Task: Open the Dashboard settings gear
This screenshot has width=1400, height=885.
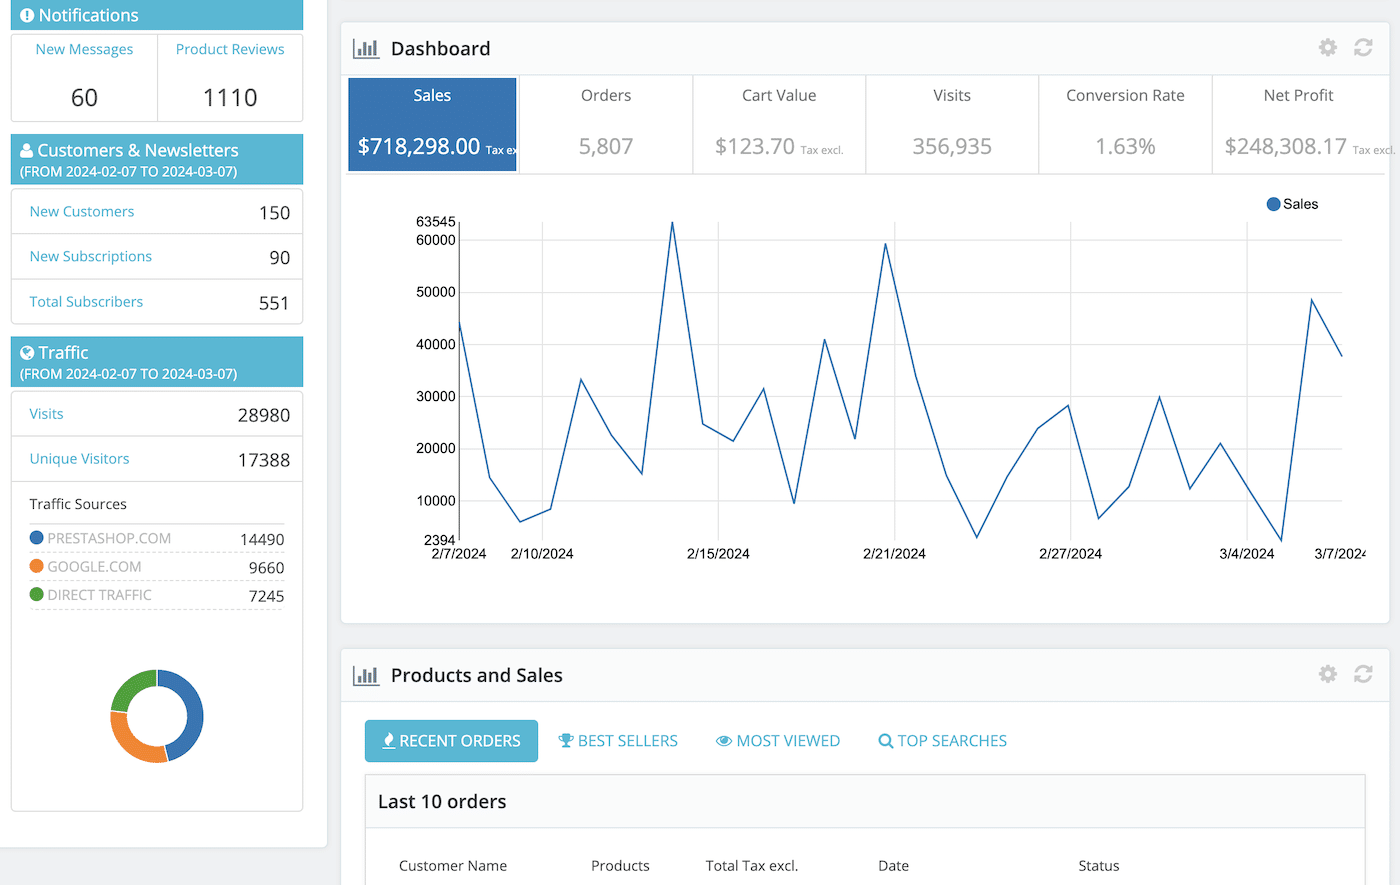Action: click(1327, 47)
